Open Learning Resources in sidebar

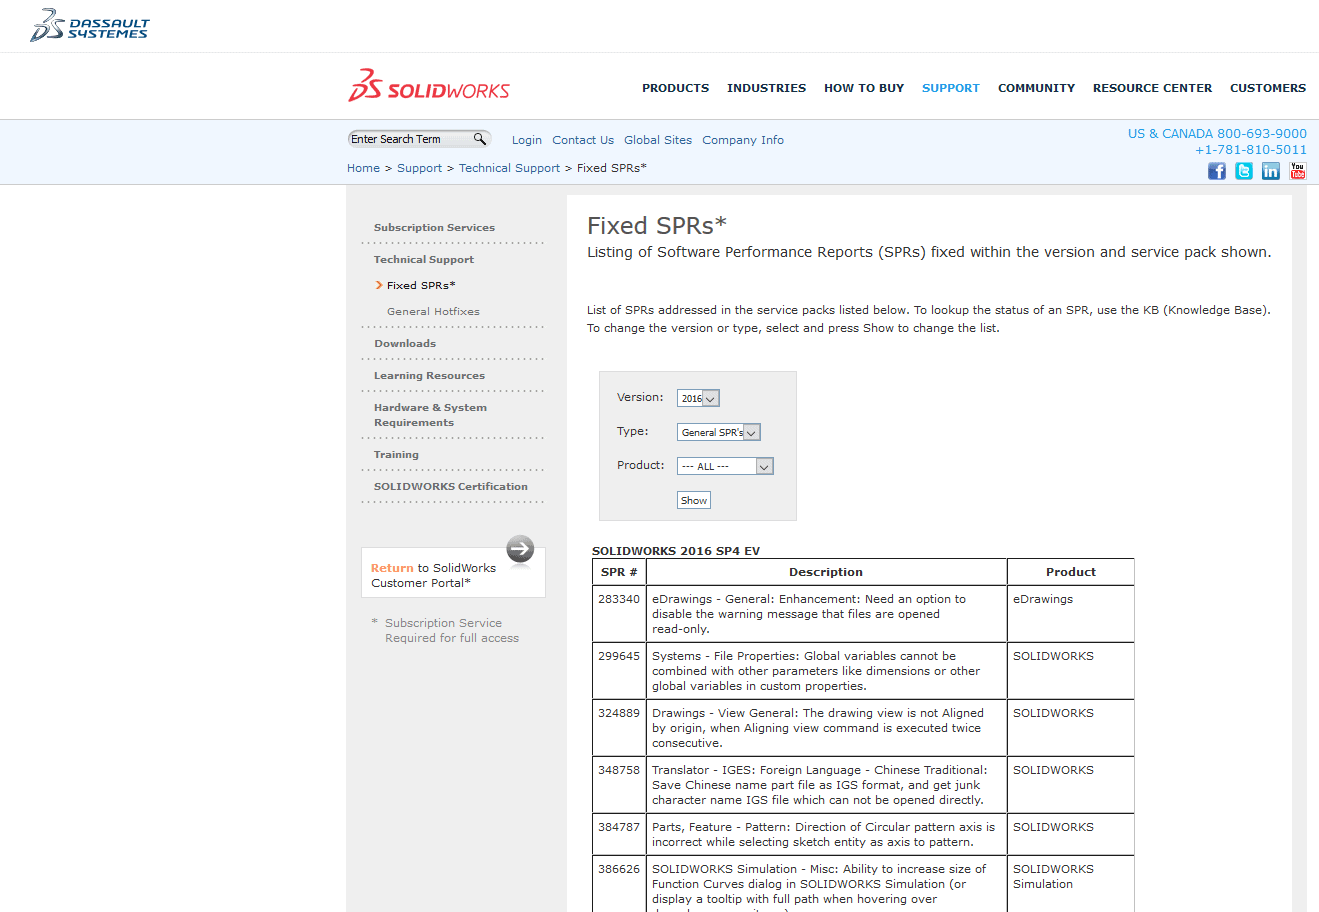(x=429, y=376)
